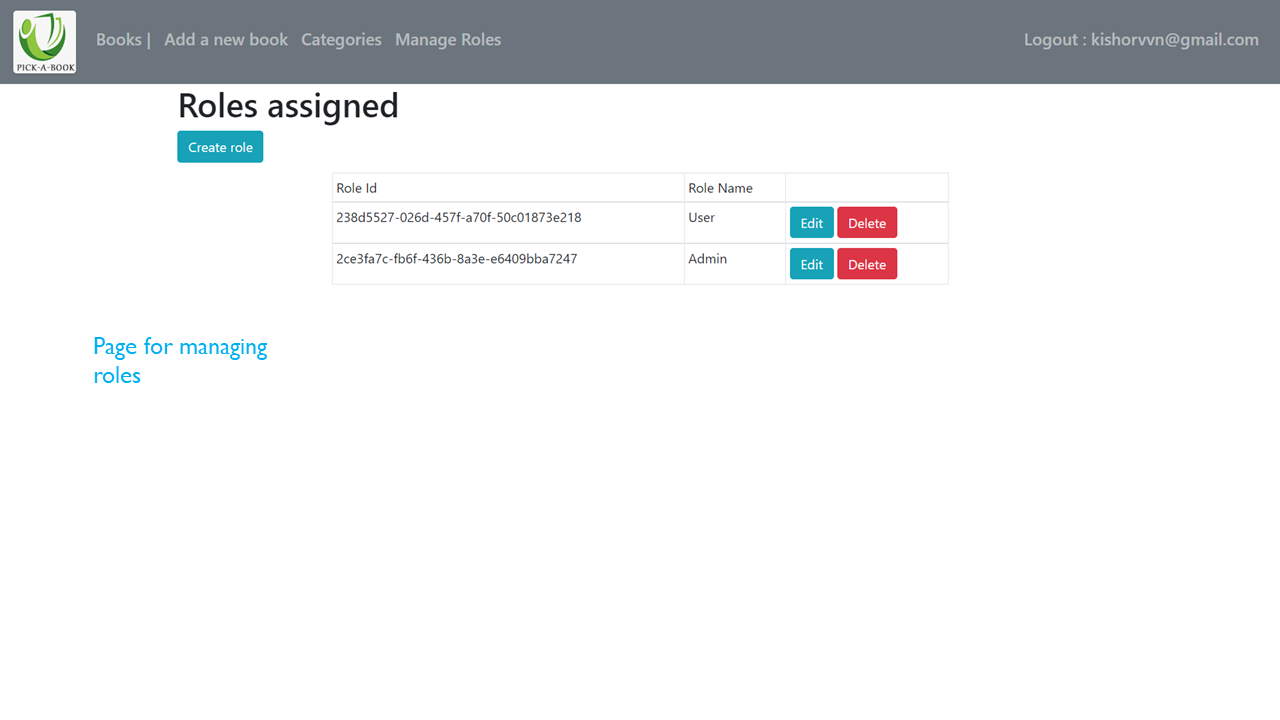
Task: Click the Pick-A-Book logo icon
Action: click(45, 42)
